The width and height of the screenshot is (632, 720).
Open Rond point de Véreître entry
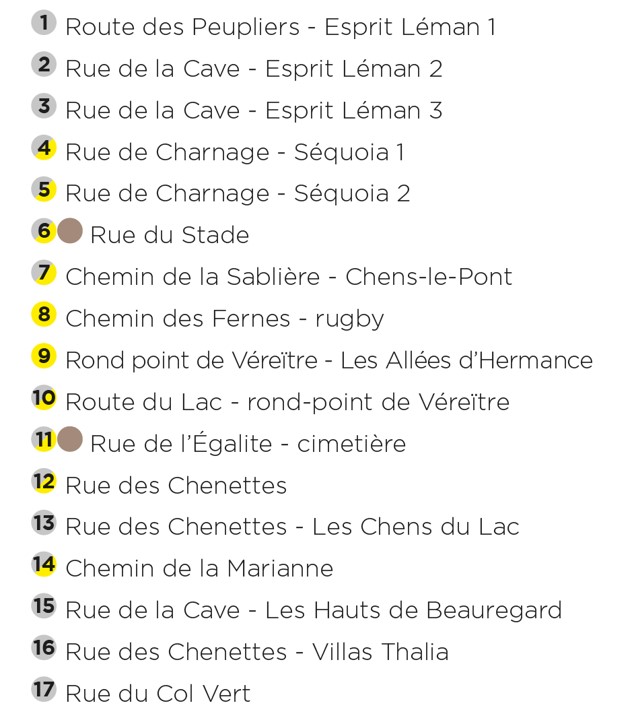[329, 360]
